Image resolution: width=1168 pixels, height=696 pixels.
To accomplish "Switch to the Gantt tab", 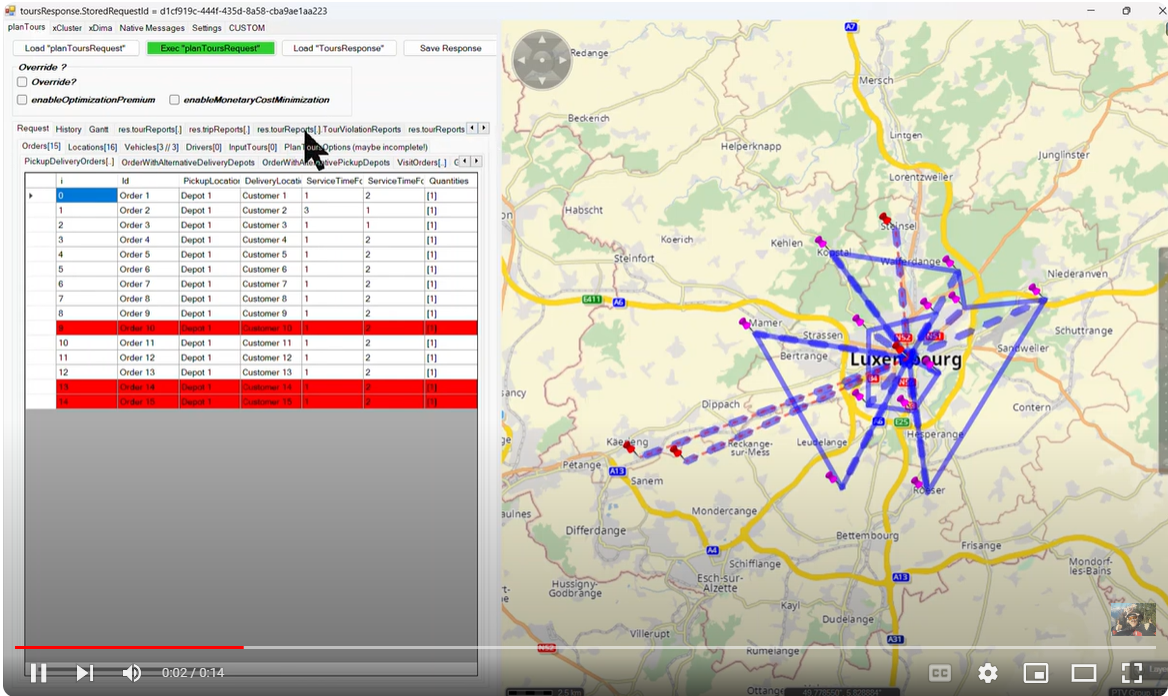I will (x=99, y=129).
